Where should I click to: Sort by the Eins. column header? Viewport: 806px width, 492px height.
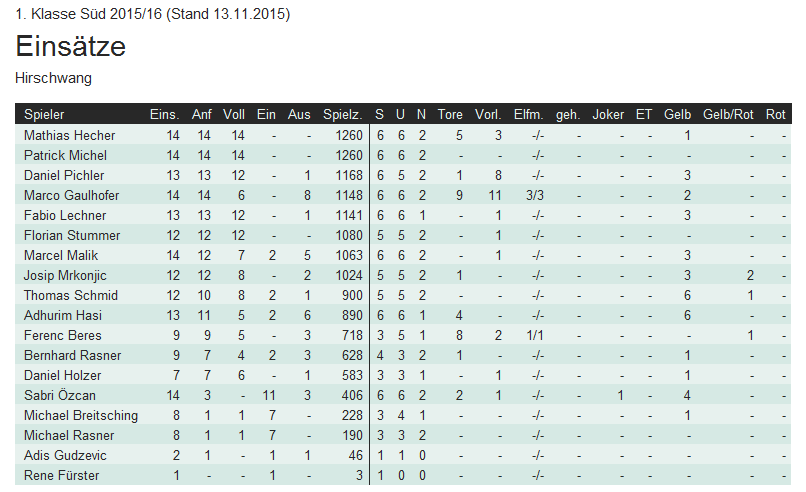pyautogui.click(x=164, y=114)
